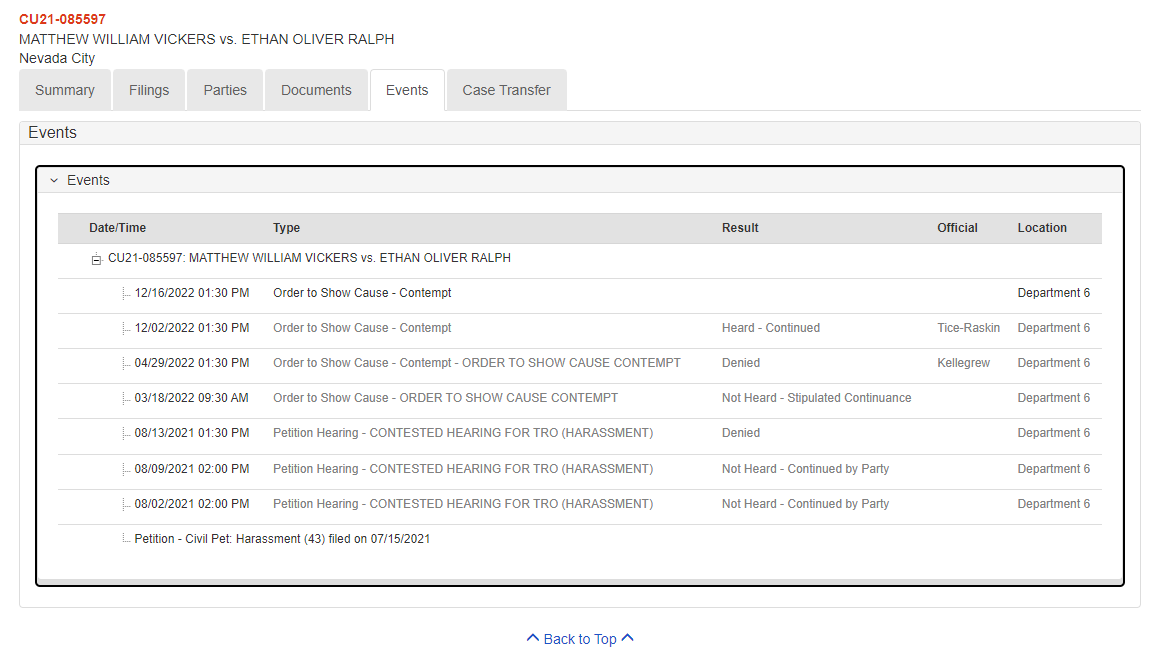Click the Events section heading

(x=52, y=132)
